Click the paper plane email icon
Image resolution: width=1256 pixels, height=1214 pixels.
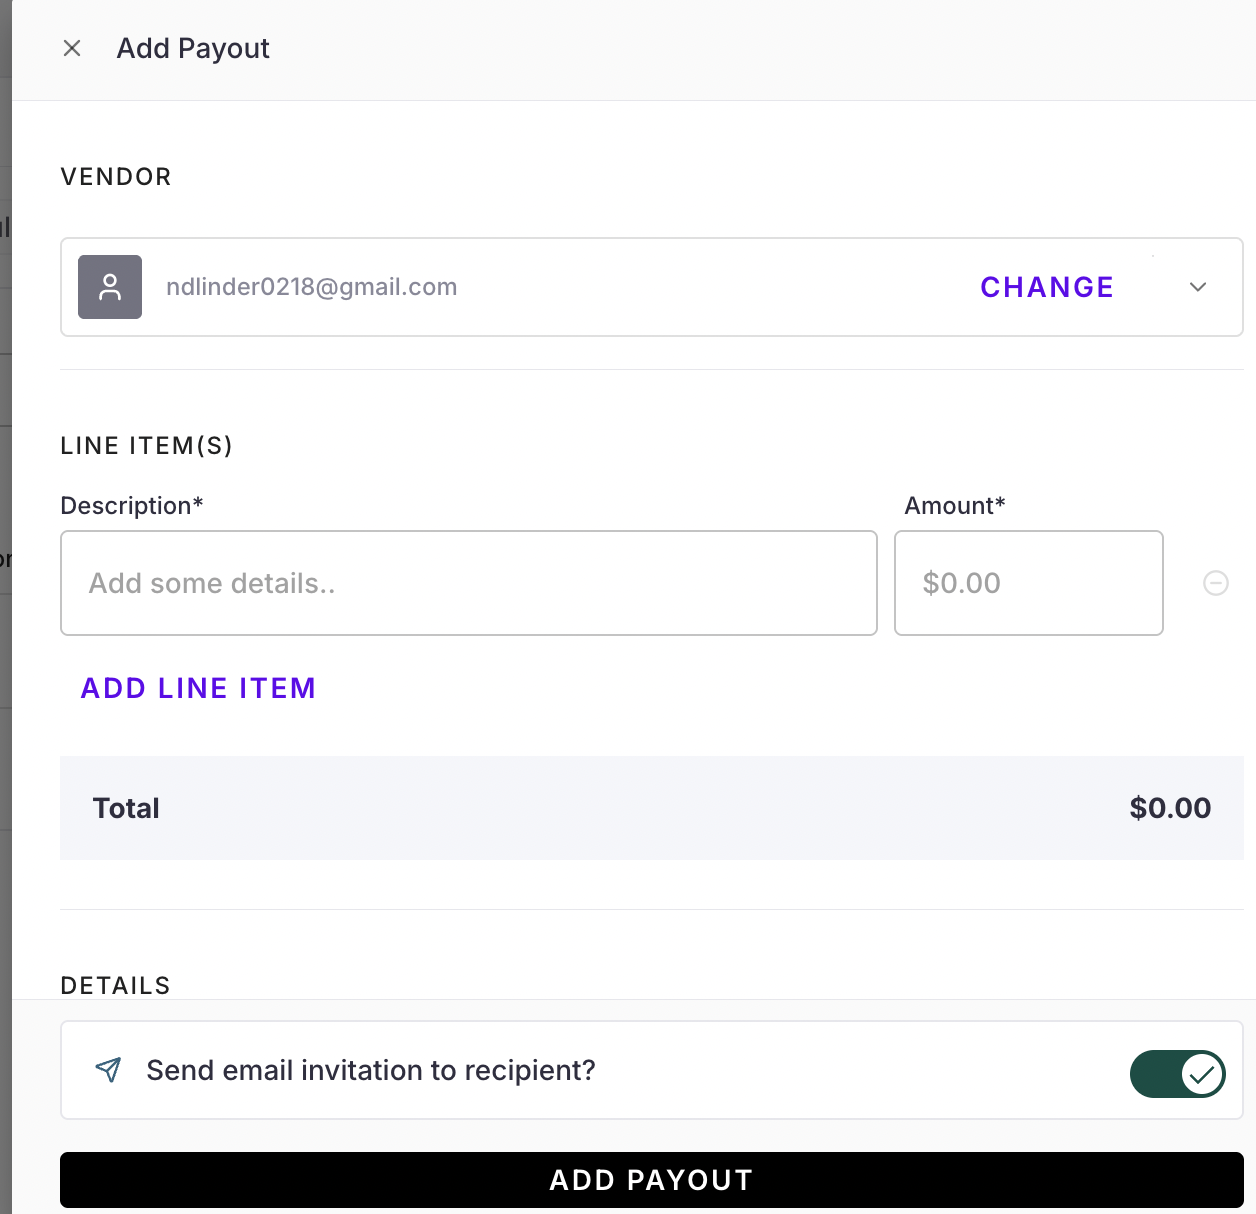(108, 1070)
